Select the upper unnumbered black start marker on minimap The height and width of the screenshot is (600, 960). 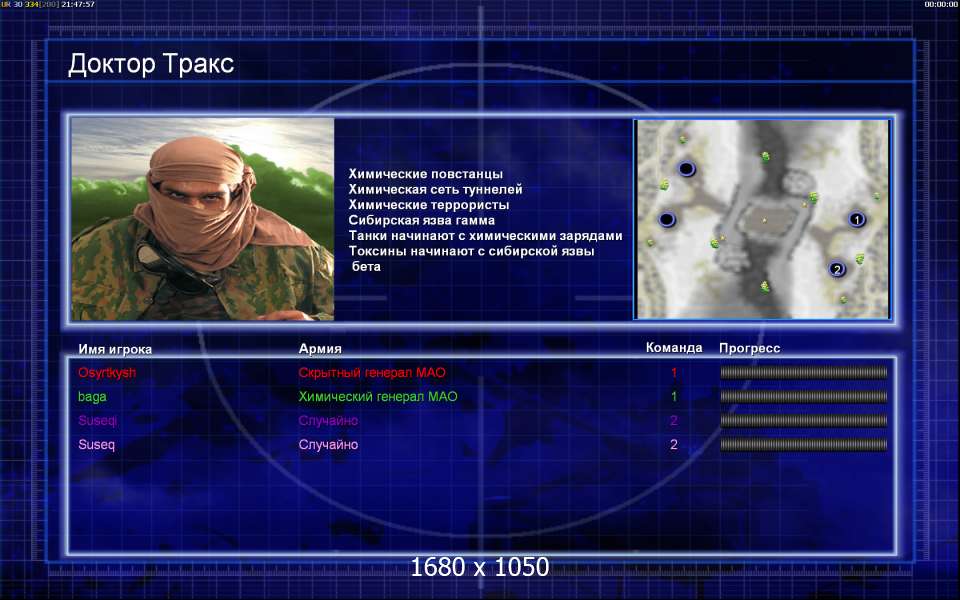click(686, 168)
